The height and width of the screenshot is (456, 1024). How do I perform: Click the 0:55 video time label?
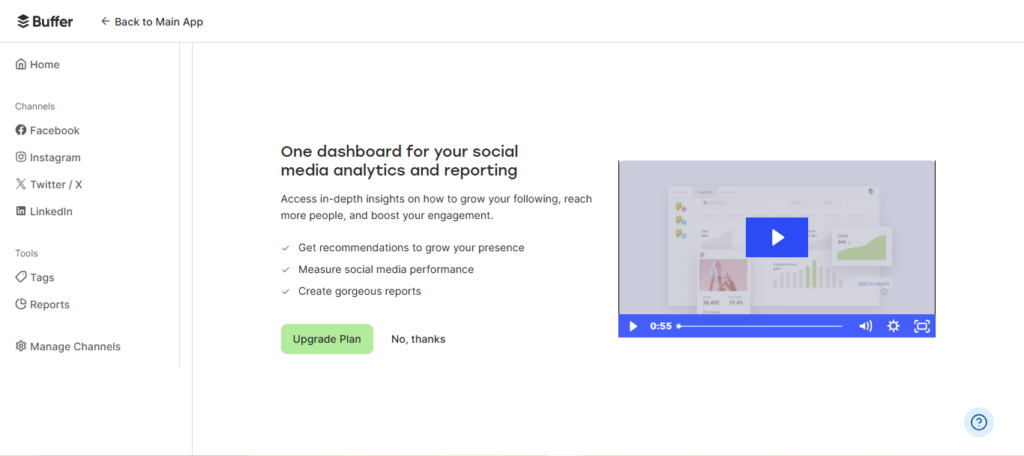tap(661, 326)
